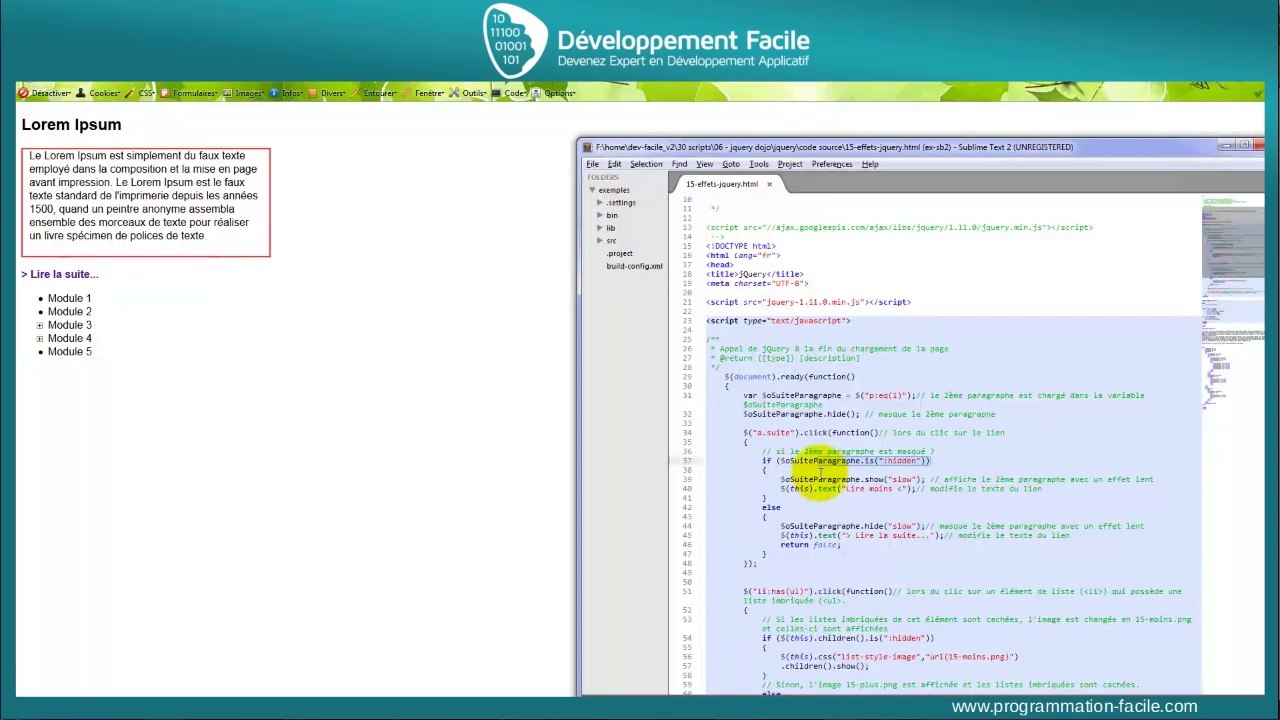Open the Tools menu
1280x720 pixels.
pyautogui.click(x=759, y=164)
